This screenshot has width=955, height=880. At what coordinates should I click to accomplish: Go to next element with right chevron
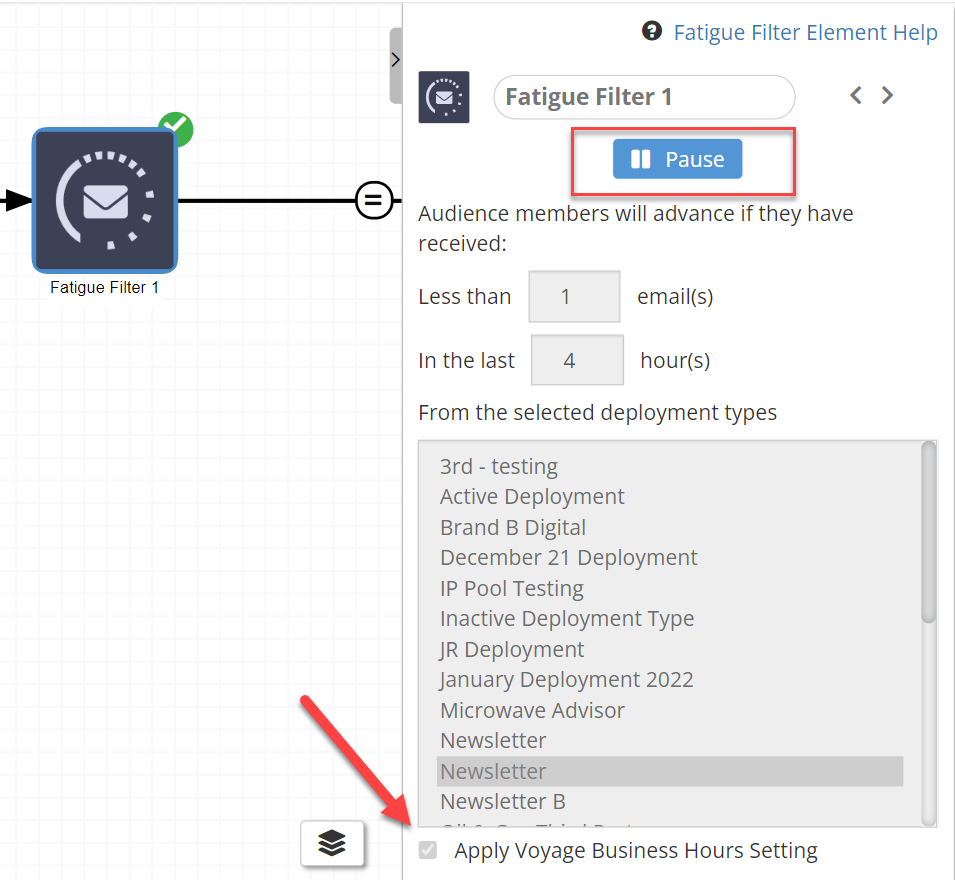point(887,96)
